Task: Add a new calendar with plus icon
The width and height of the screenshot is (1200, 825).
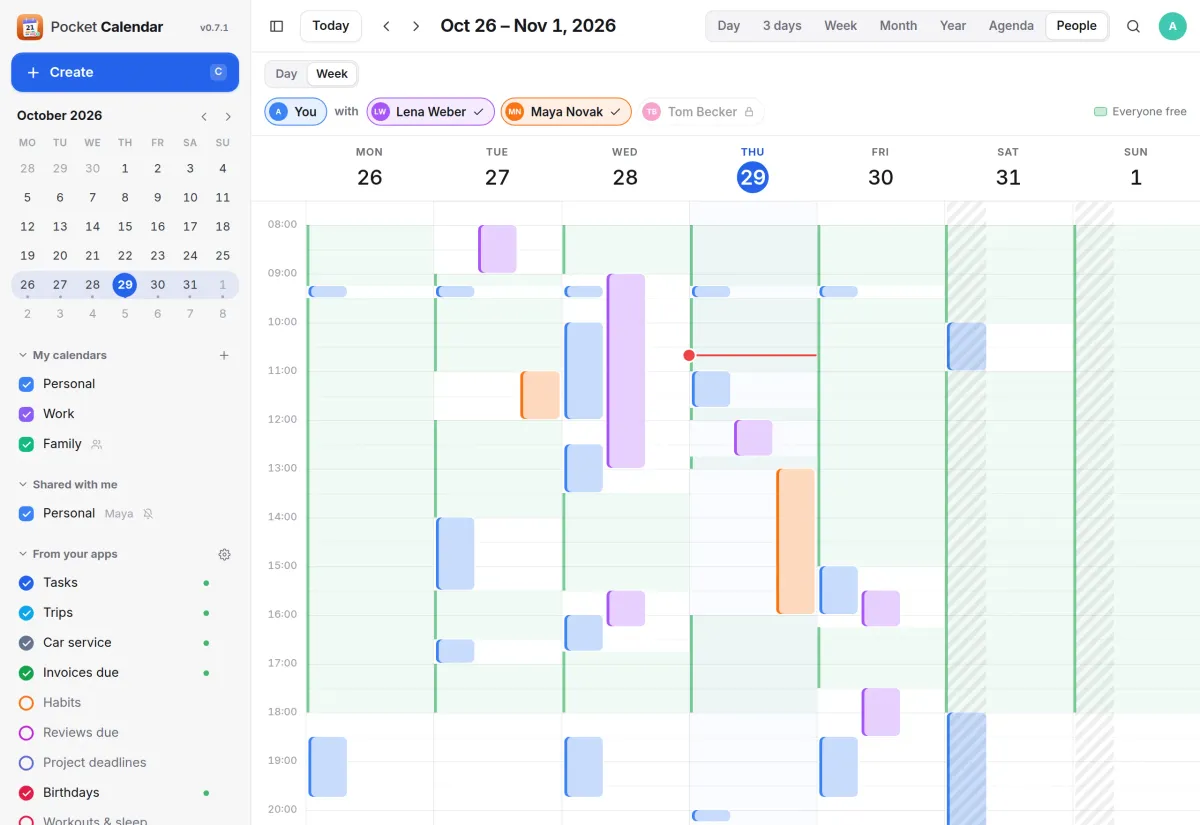Action: pyautogui.click(x=224, y=355)
